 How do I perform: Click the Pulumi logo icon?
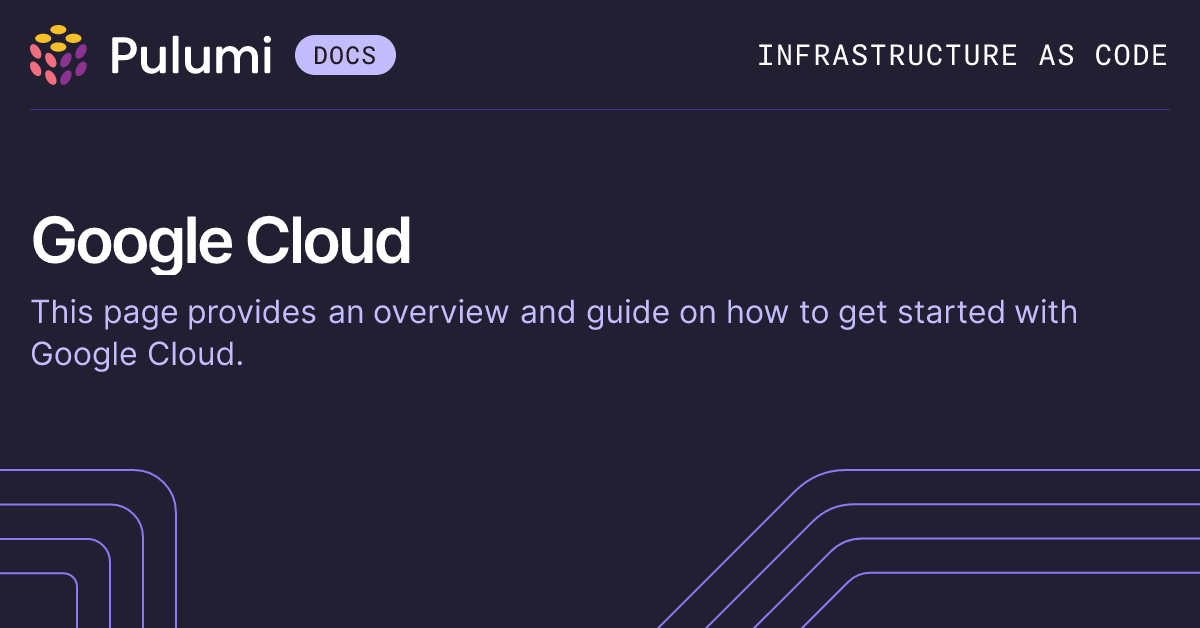point(58,55)
